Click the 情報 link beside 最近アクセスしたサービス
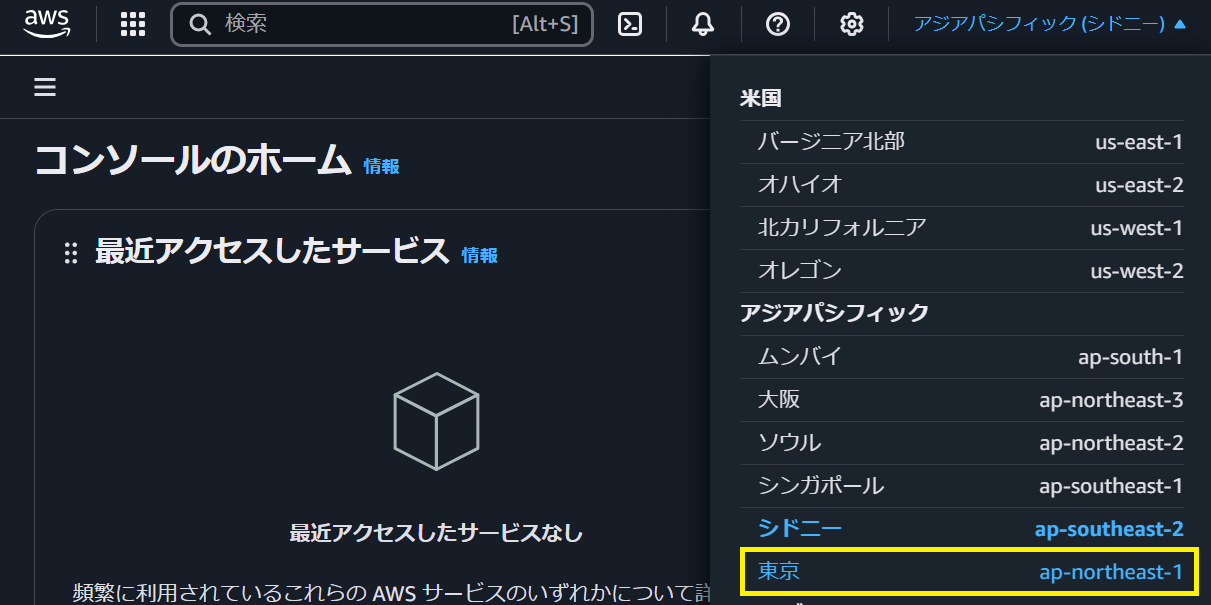 click(x=479, y=255)
